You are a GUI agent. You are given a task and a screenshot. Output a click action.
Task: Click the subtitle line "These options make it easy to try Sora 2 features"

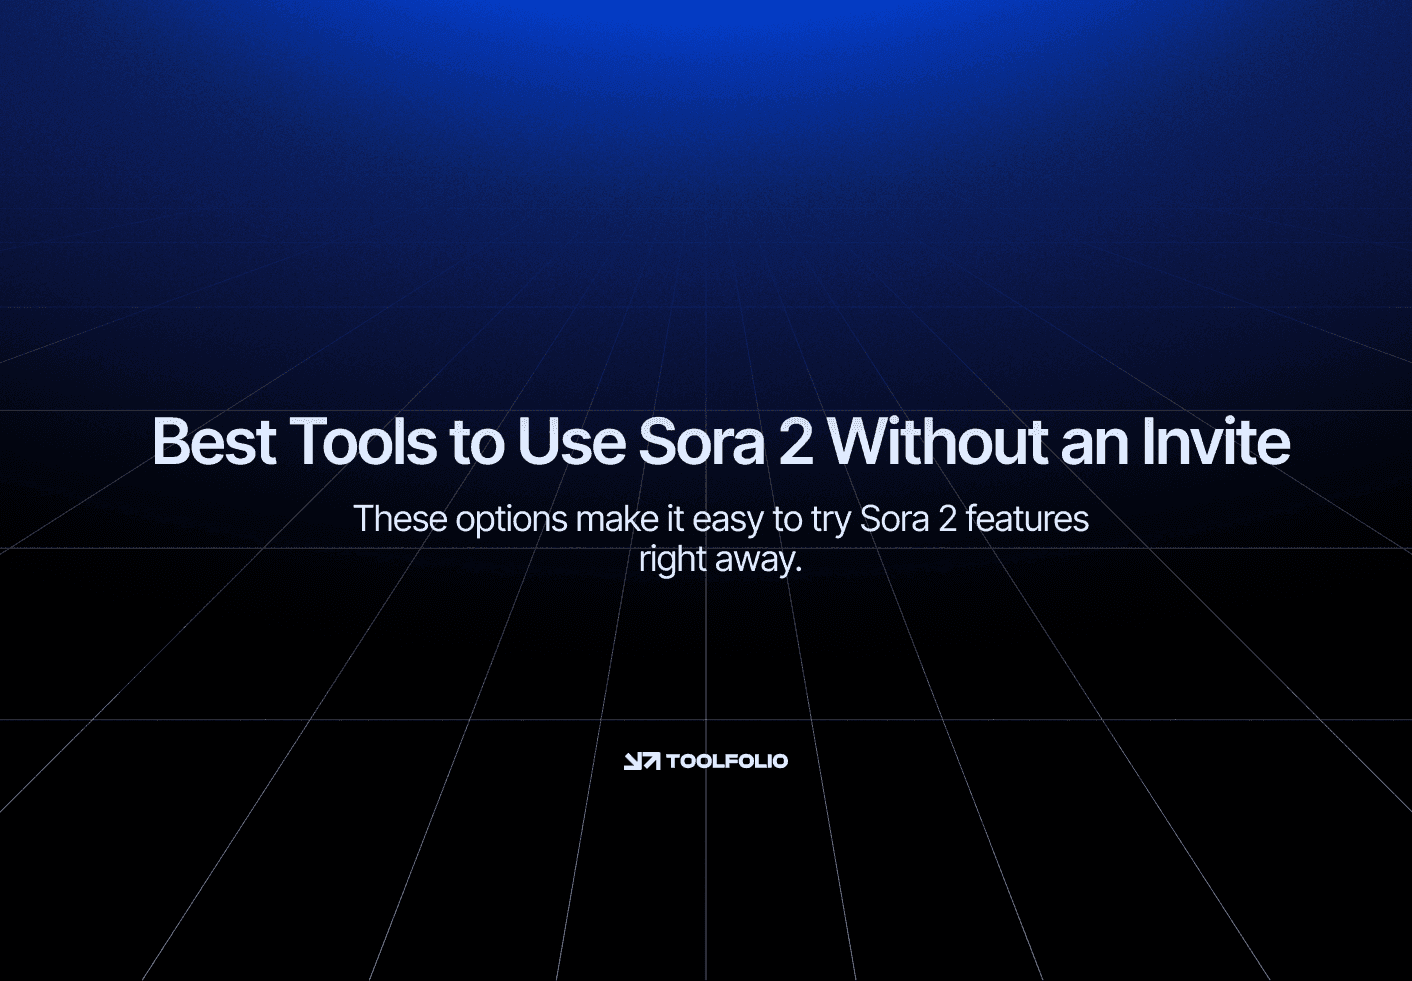click(x=721, y=519)
